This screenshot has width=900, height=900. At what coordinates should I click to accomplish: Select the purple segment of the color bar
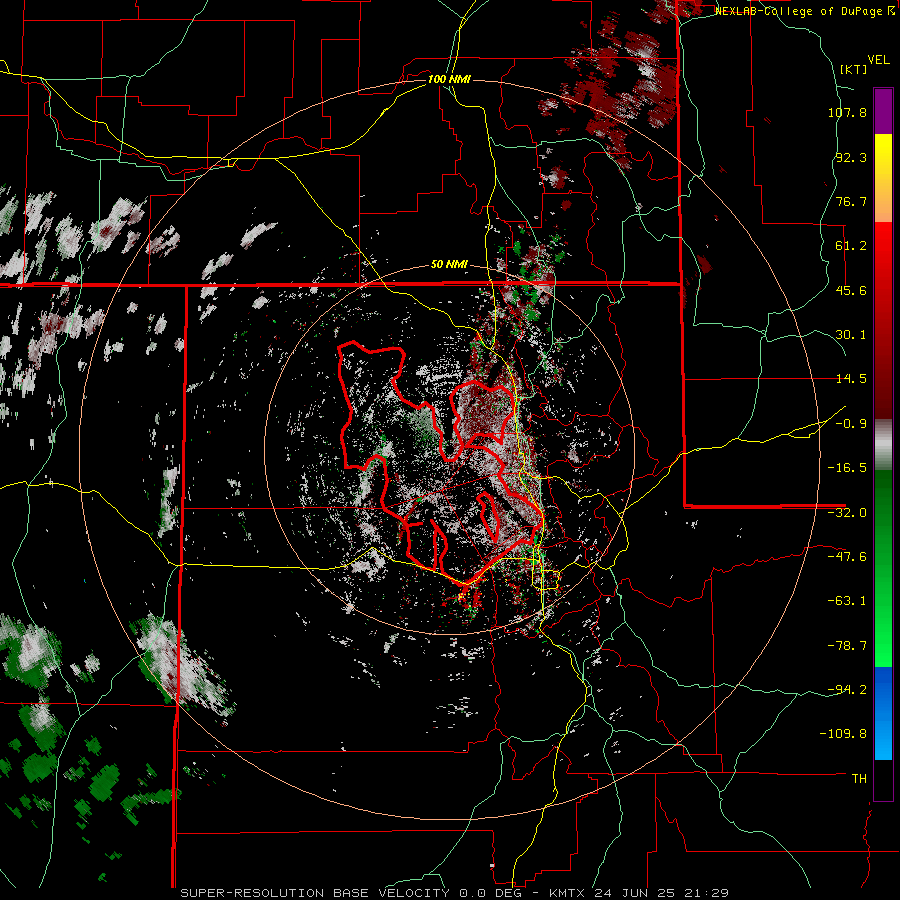(x=883, y=111)
